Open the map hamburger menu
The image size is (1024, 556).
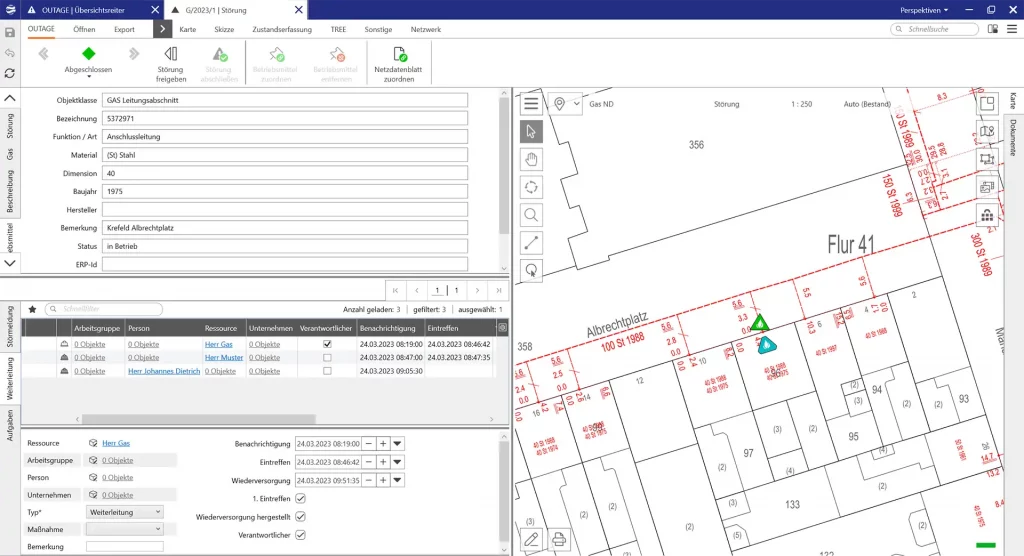click(x=531, y=103)
